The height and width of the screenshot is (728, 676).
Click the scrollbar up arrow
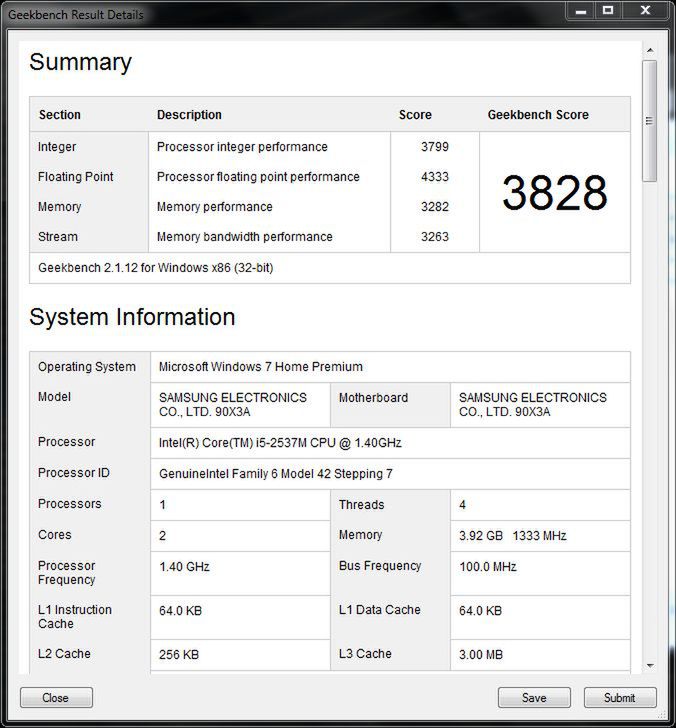[650, 50]
